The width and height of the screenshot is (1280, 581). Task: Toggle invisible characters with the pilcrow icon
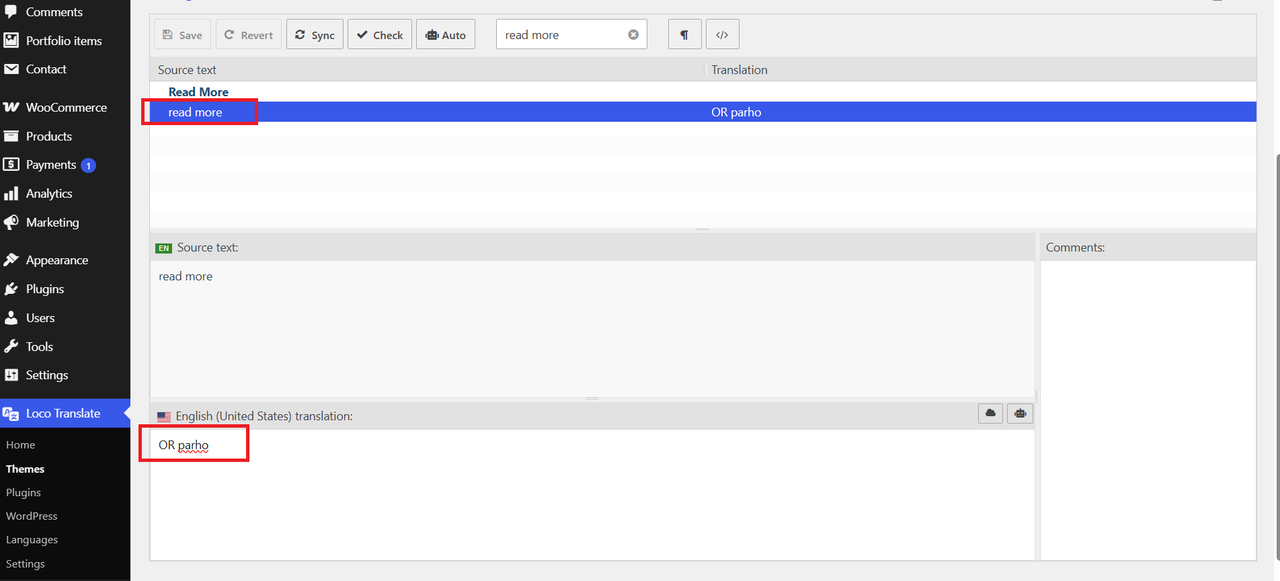tap(685, 35)
